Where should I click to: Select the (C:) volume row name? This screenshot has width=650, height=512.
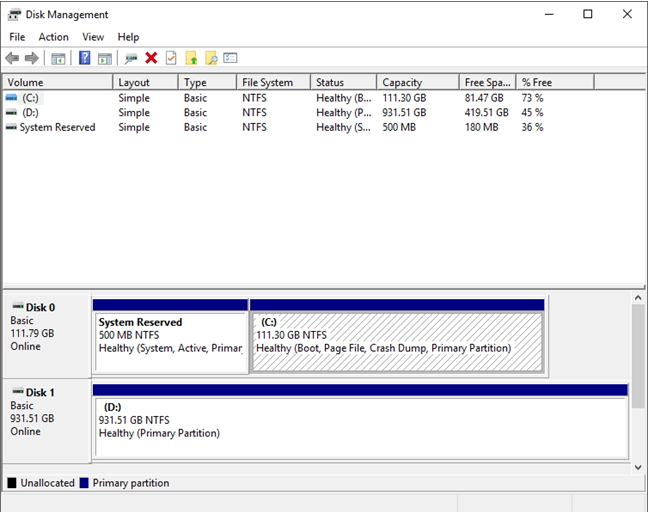pyautogui.click(x=30, y=98)
